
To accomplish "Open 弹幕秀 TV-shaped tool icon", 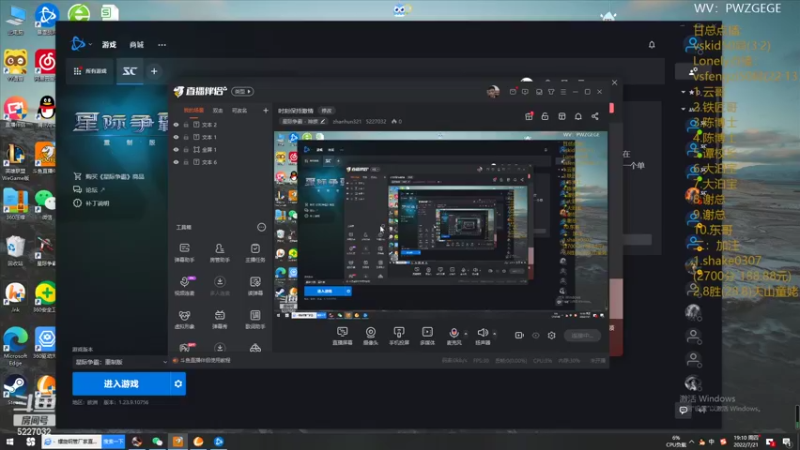I will 219,319.
